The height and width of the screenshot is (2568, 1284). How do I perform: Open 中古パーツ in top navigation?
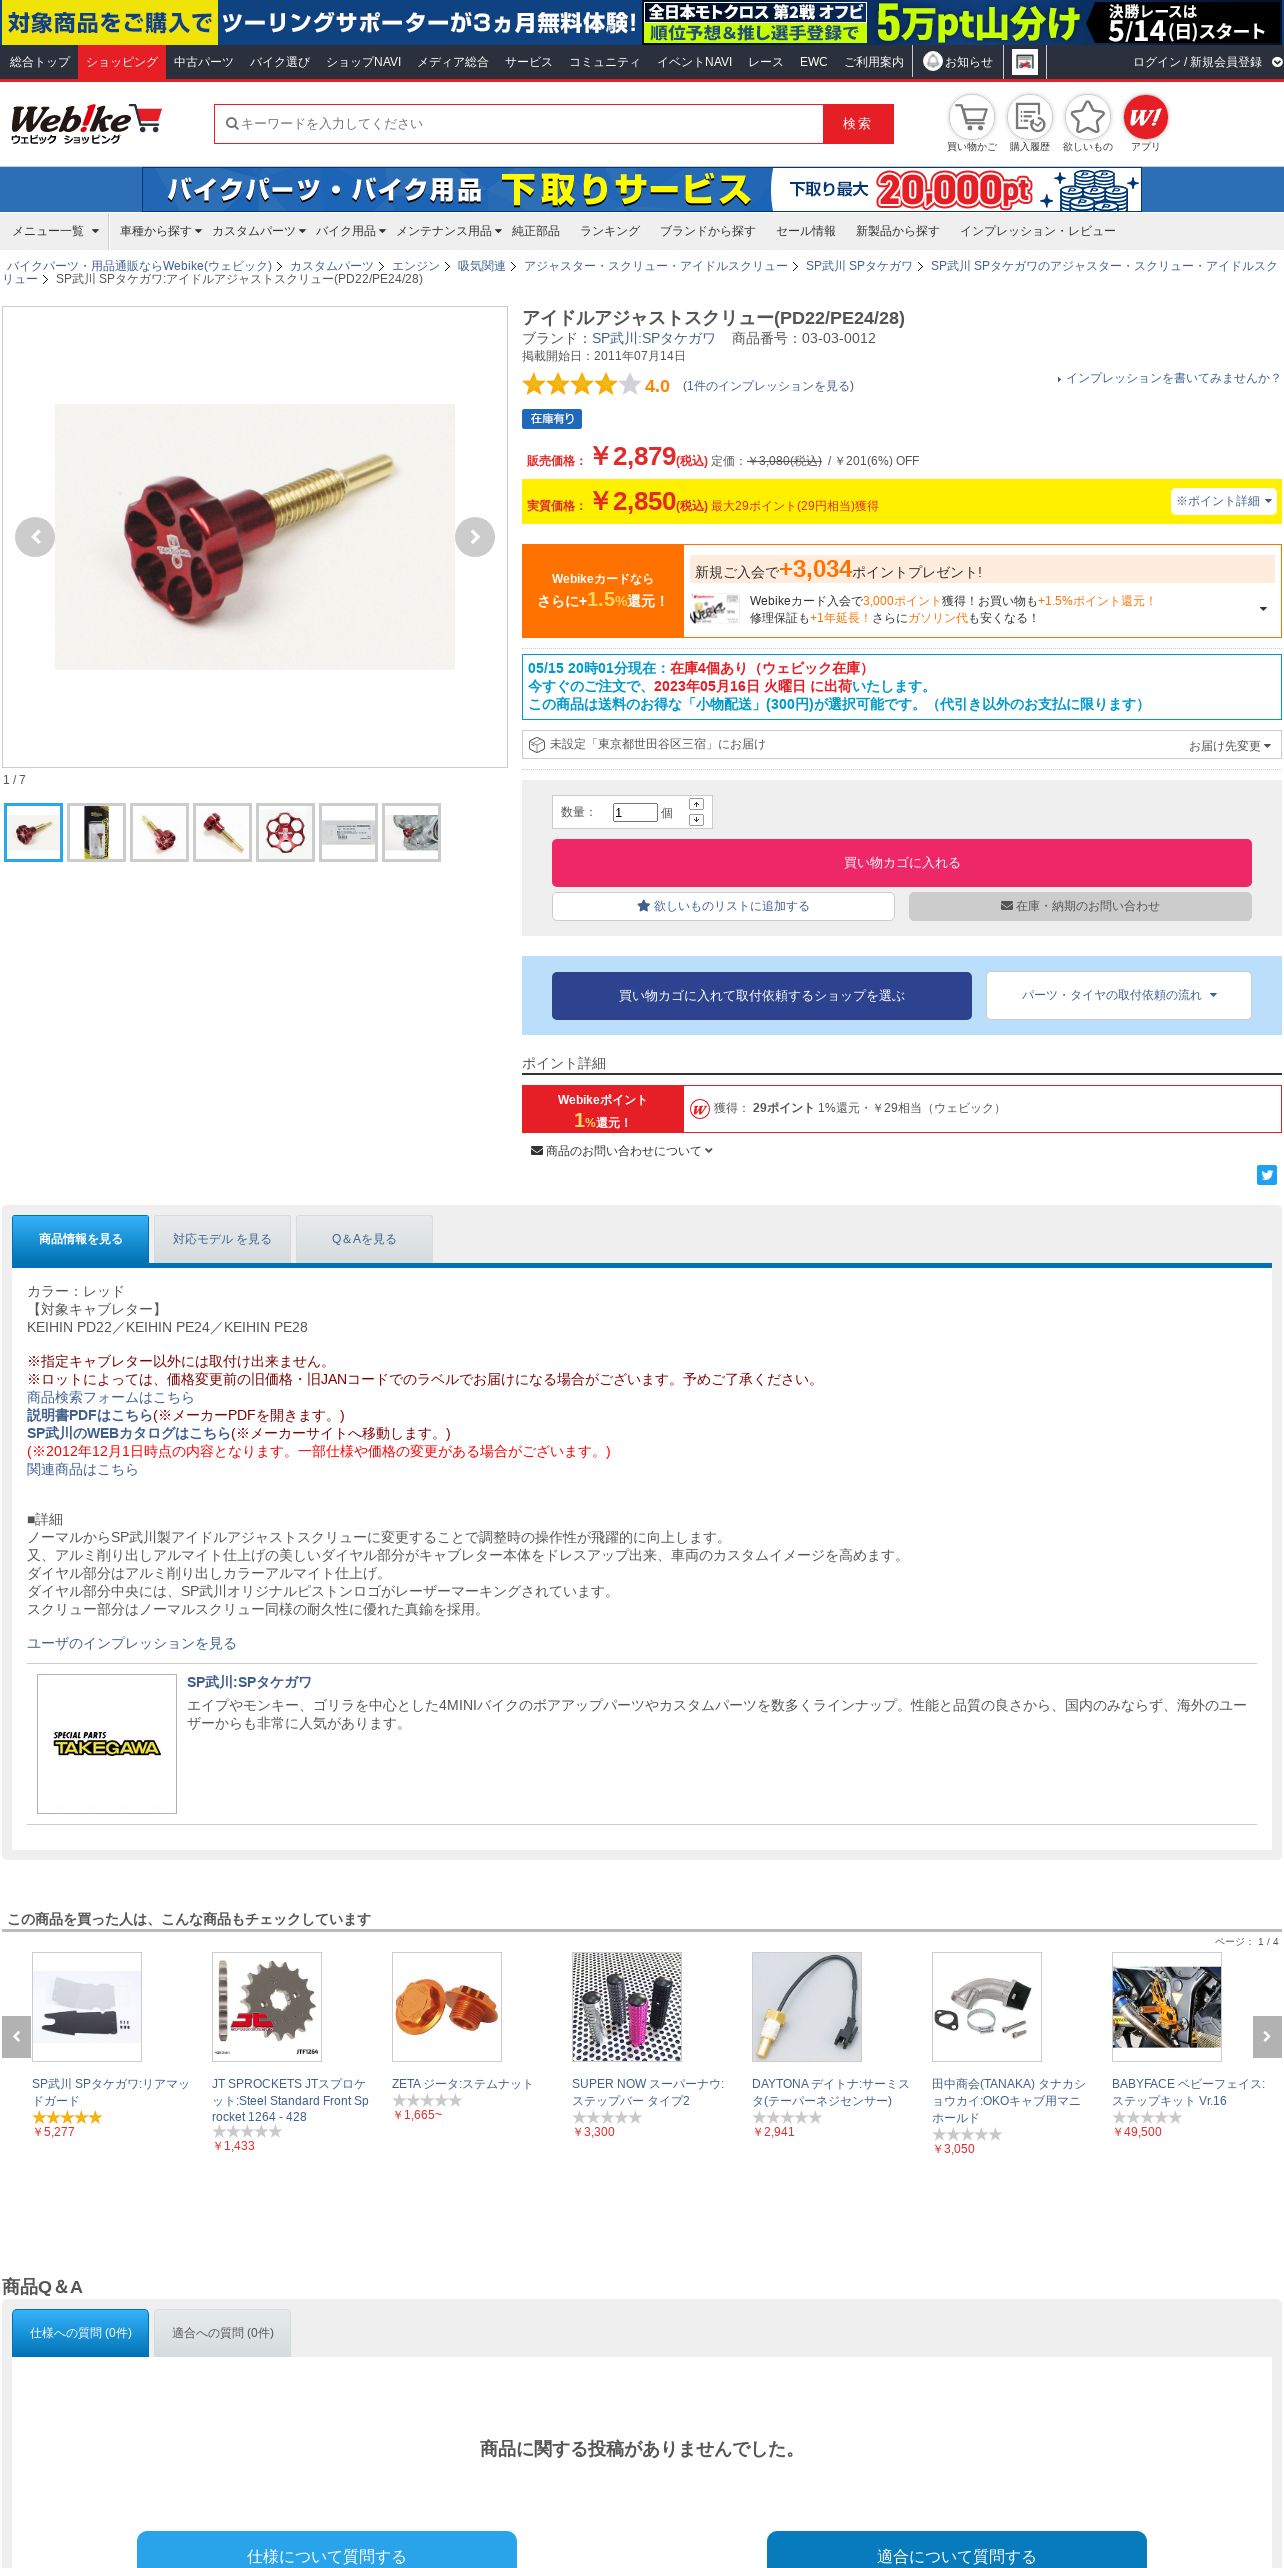(203, 62)
